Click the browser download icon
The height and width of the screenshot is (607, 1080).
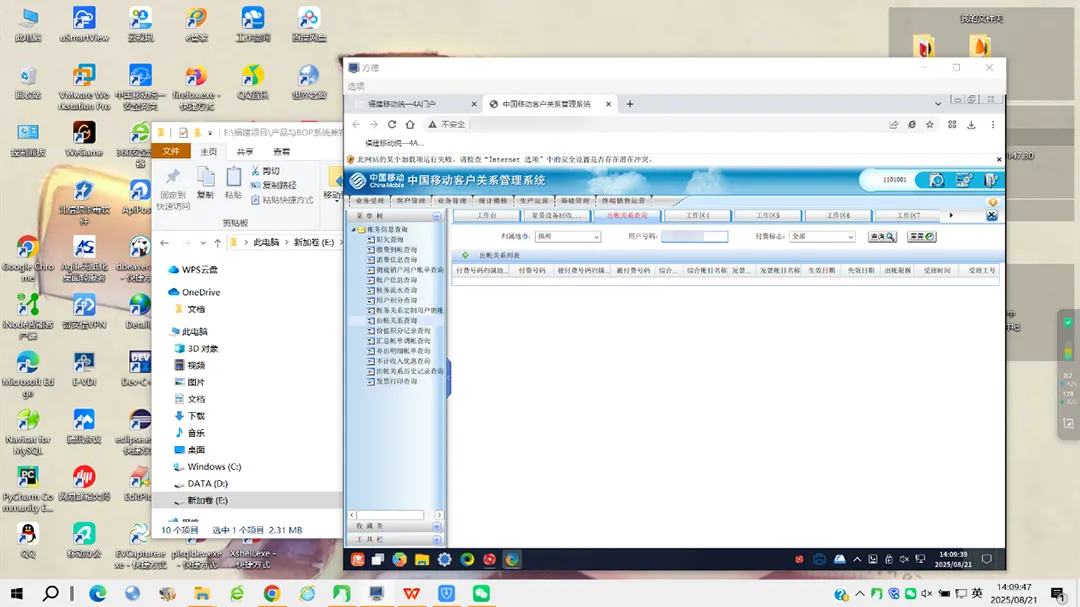(970, 125)
